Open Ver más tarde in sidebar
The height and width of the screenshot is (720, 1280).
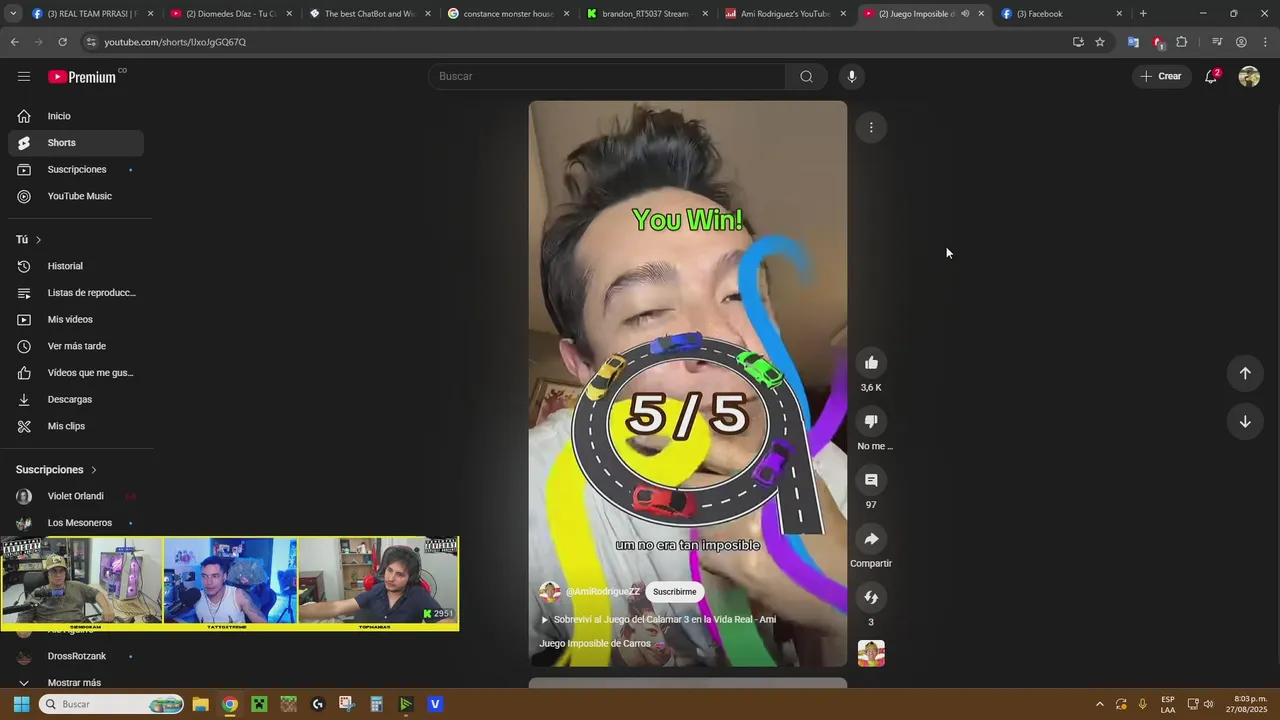76,346
